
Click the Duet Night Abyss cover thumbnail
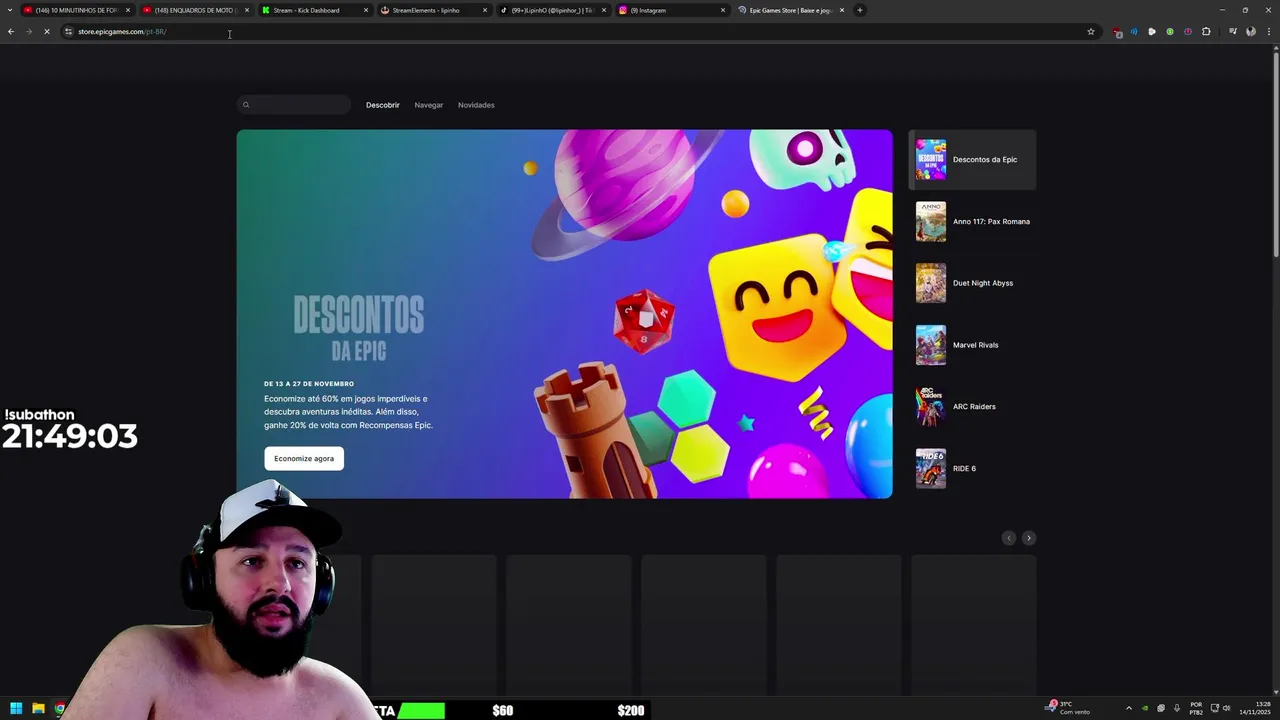pyautogui.click(x=931, y=283)
